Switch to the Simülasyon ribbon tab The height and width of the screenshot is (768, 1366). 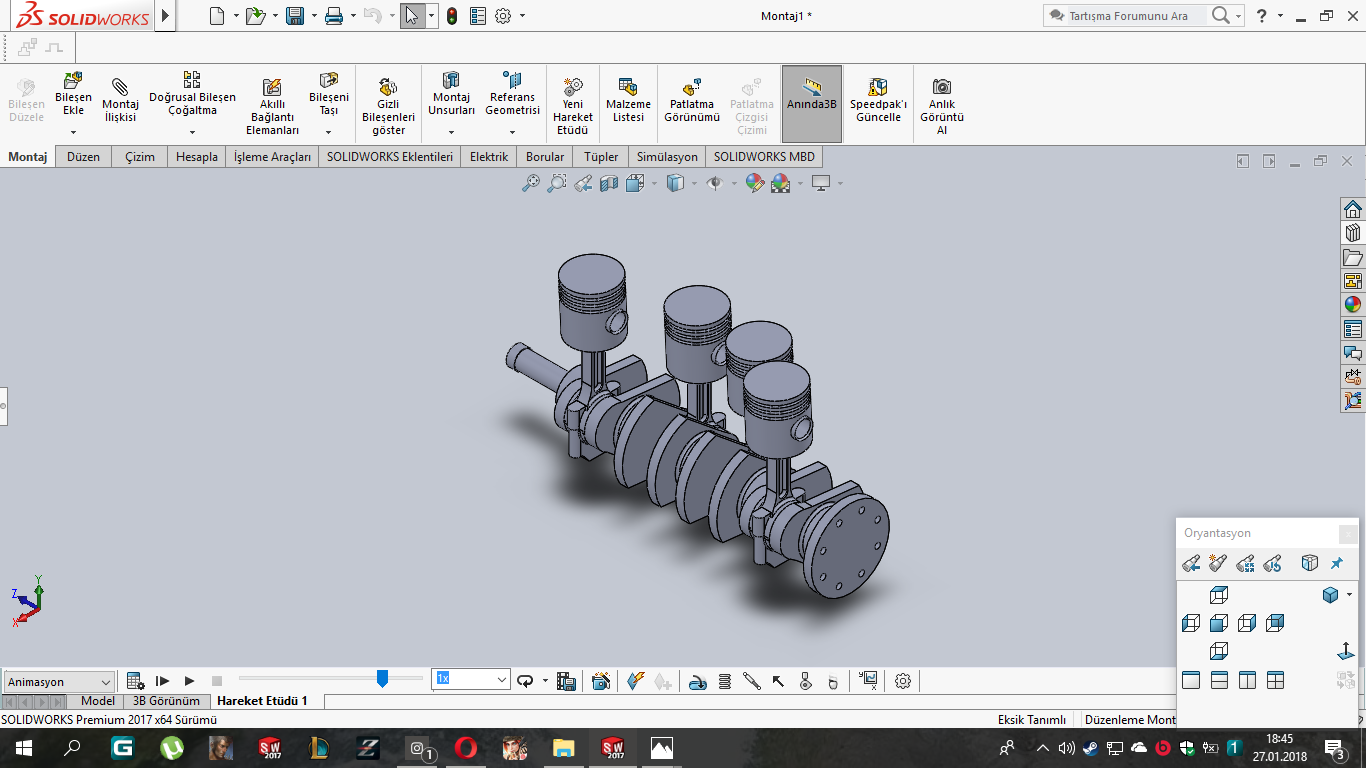pyautogui.click(x=667, y=157)
